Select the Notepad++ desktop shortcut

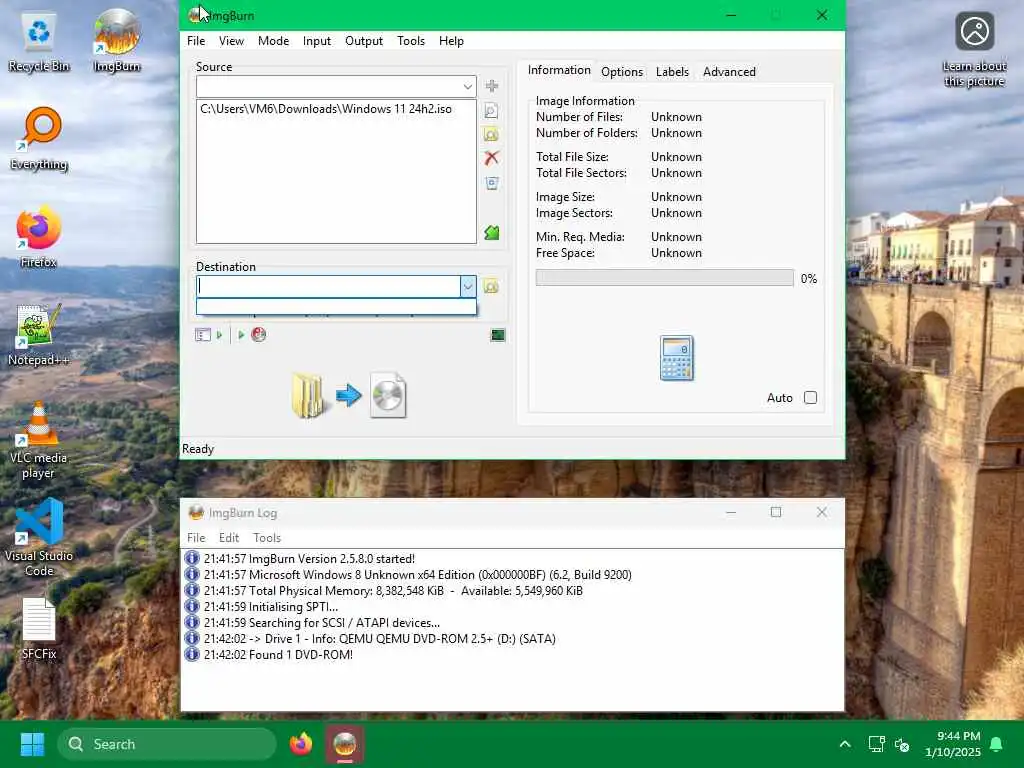[39, 335]
